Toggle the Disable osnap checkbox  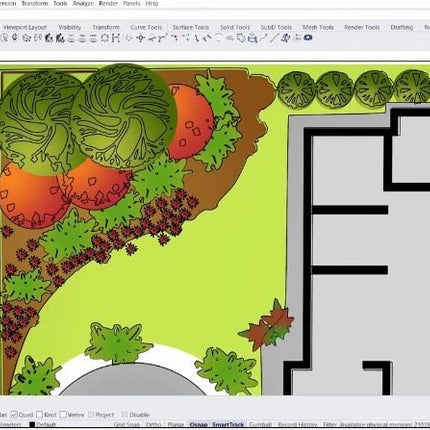point(125,415)
